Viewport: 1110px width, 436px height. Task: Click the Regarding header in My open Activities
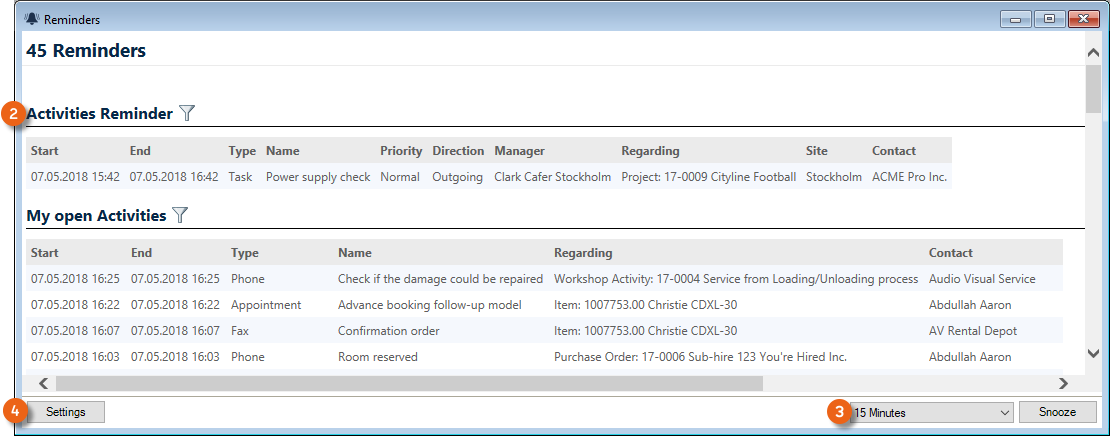(x=583, y=253)
